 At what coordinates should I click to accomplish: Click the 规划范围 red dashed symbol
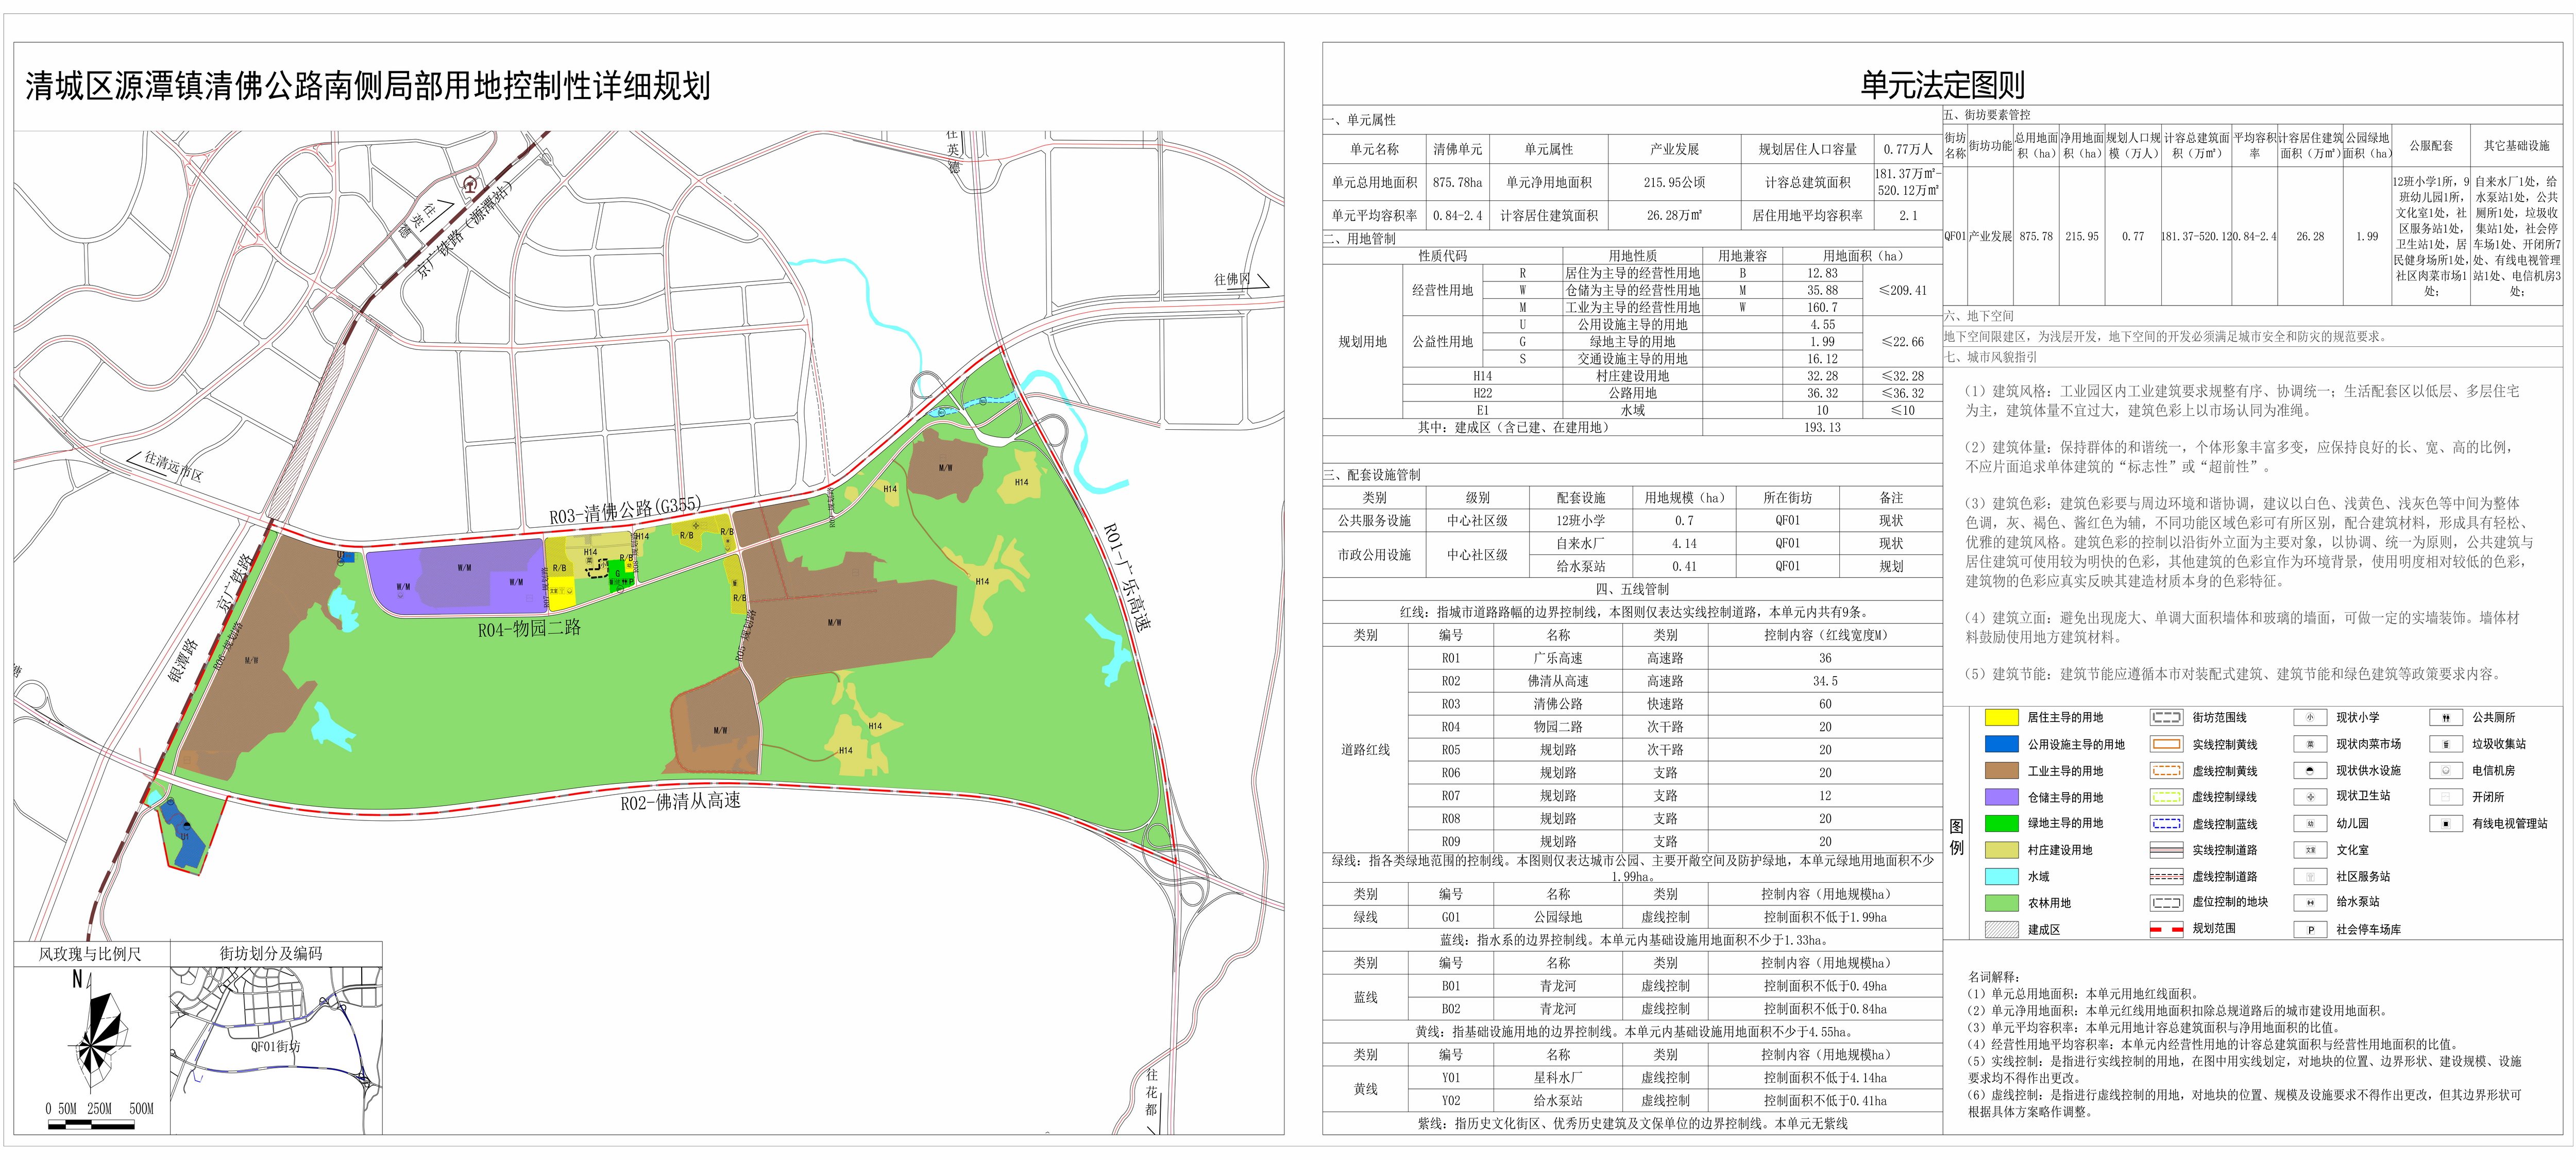(x=2166, y=929)
